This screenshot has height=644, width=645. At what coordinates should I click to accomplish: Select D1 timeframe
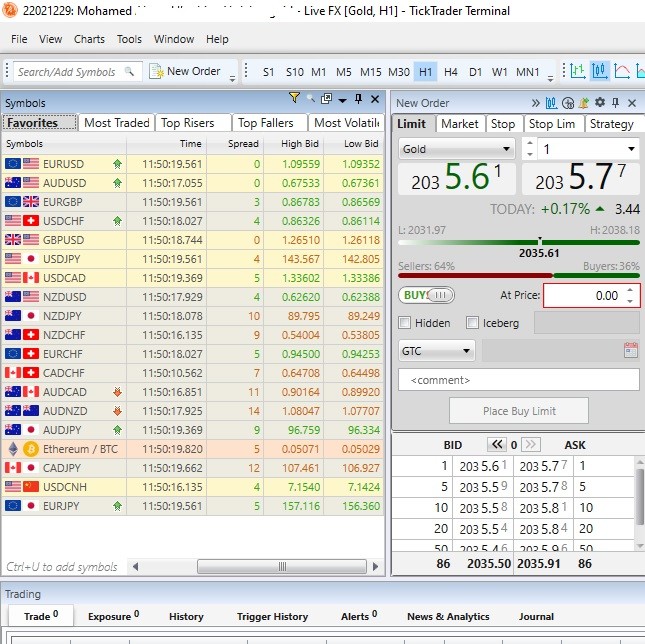pos(475,72)
